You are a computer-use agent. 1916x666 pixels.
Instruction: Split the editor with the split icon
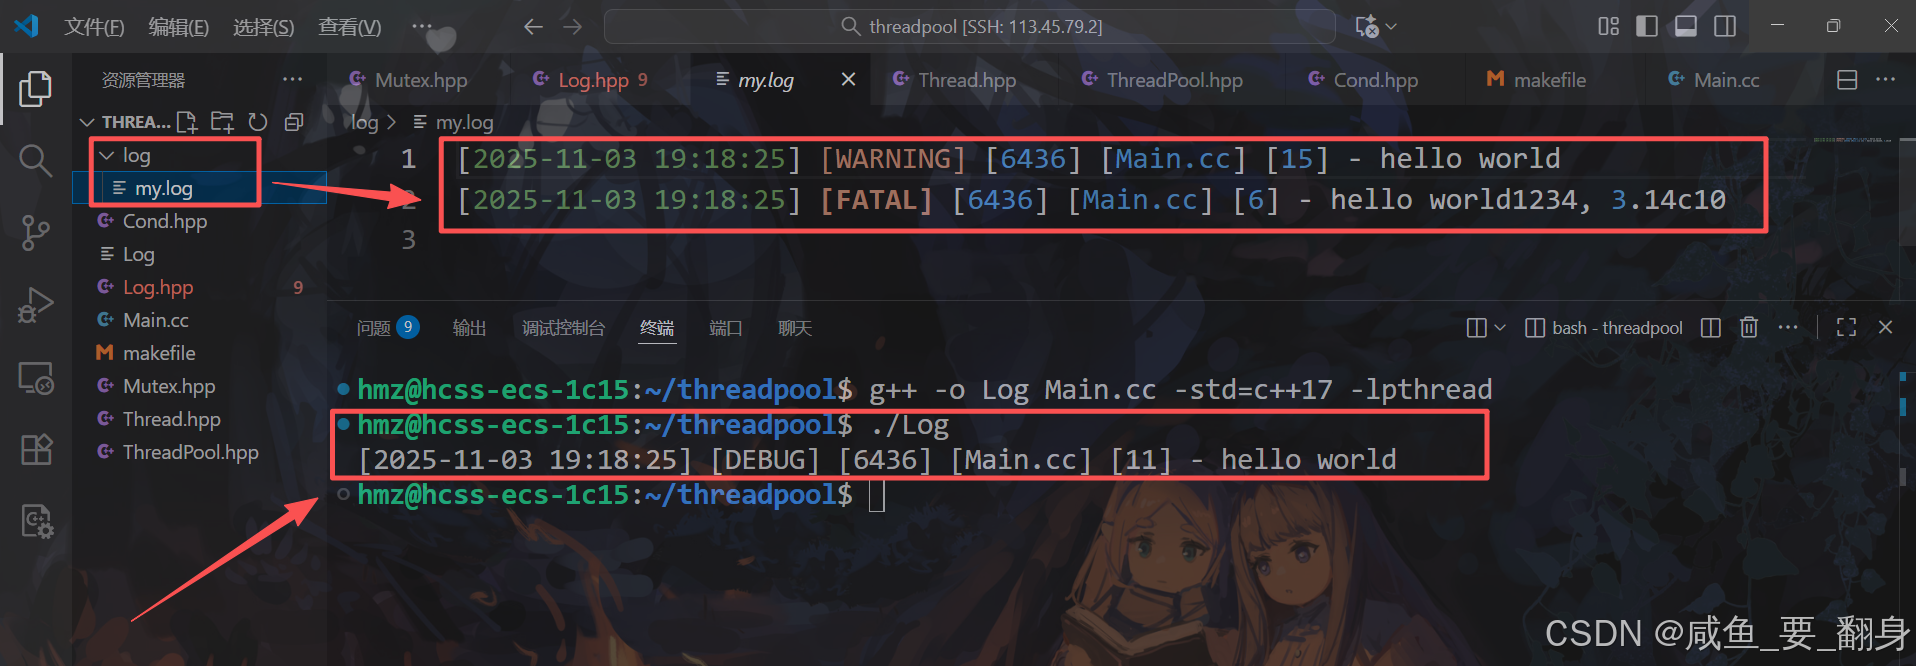point(1847,80)
